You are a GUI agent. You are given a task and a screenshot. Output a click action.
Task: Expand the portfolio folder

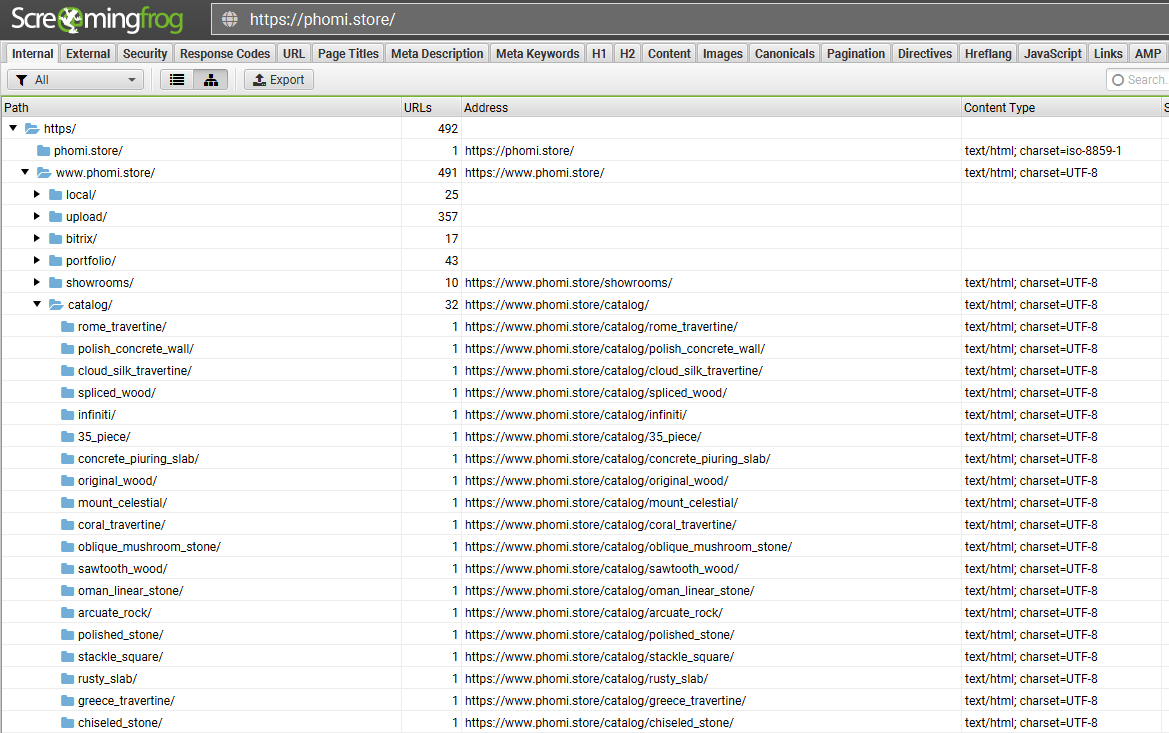click(37, 260)
